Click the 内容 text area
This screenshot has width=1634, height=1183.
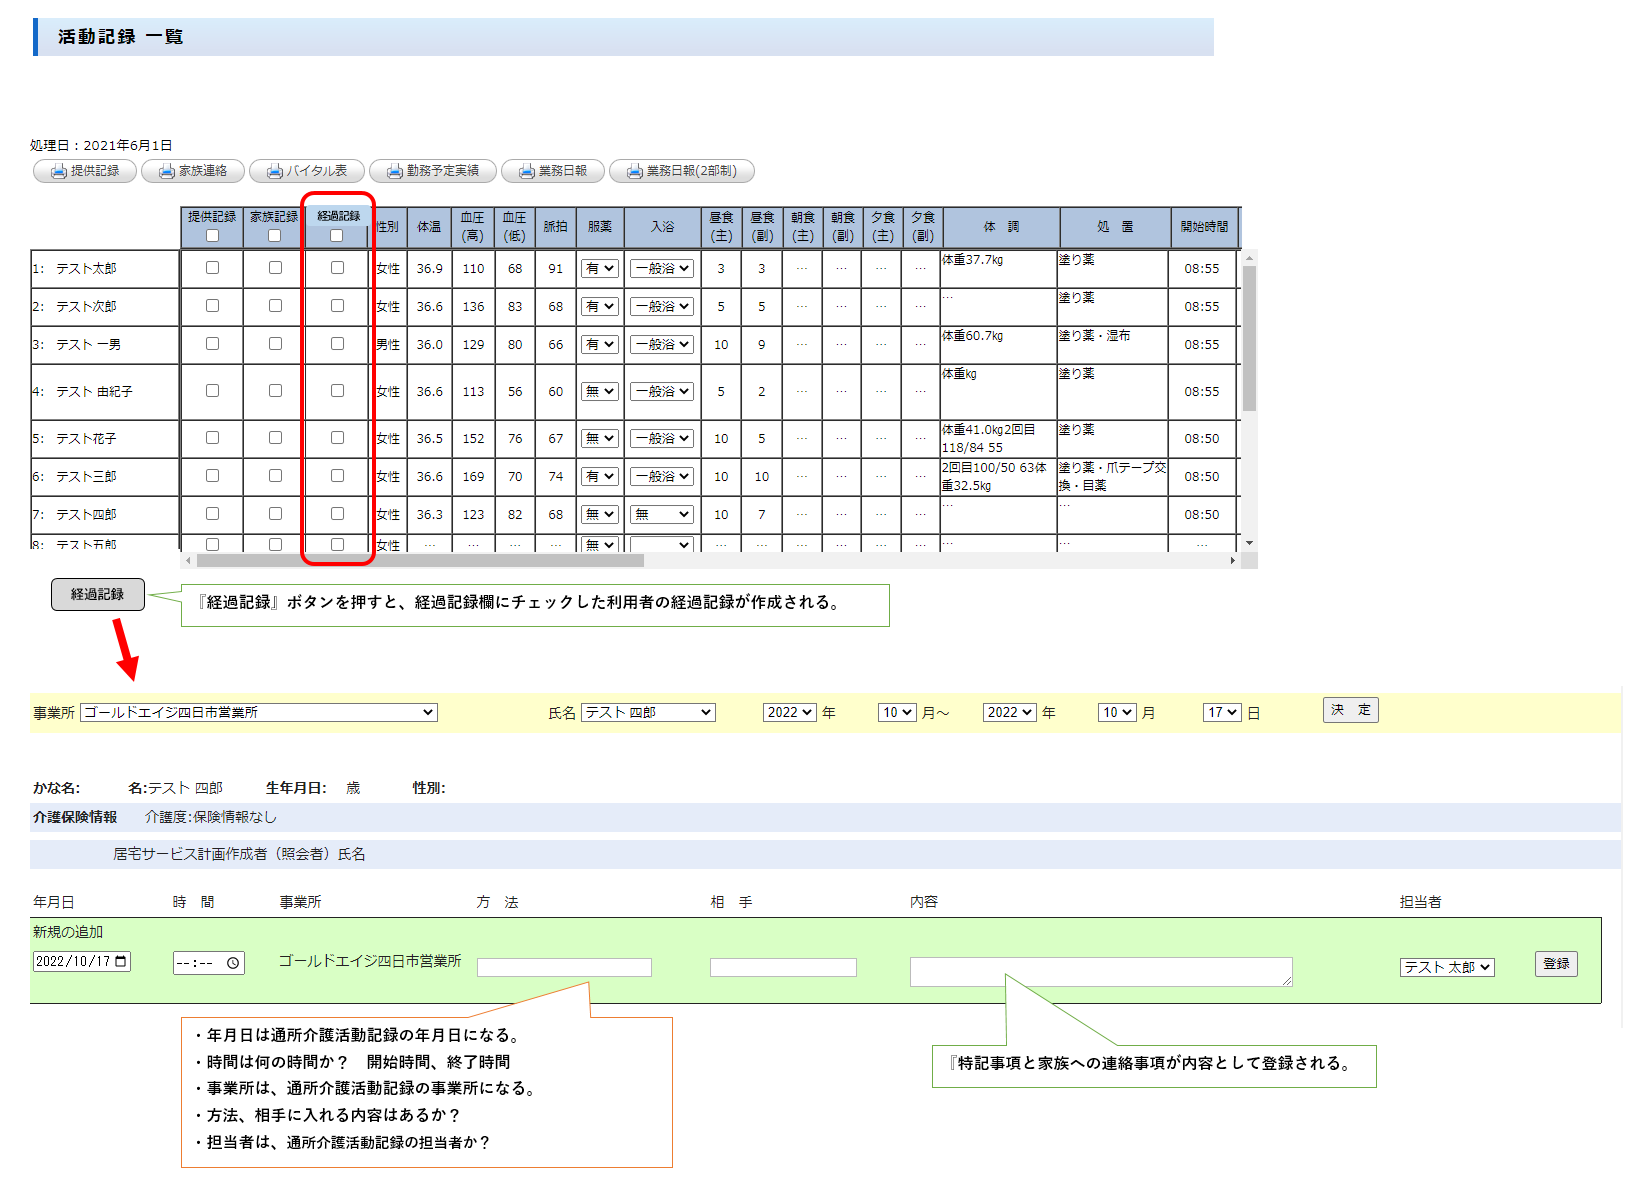point(1100,971)
